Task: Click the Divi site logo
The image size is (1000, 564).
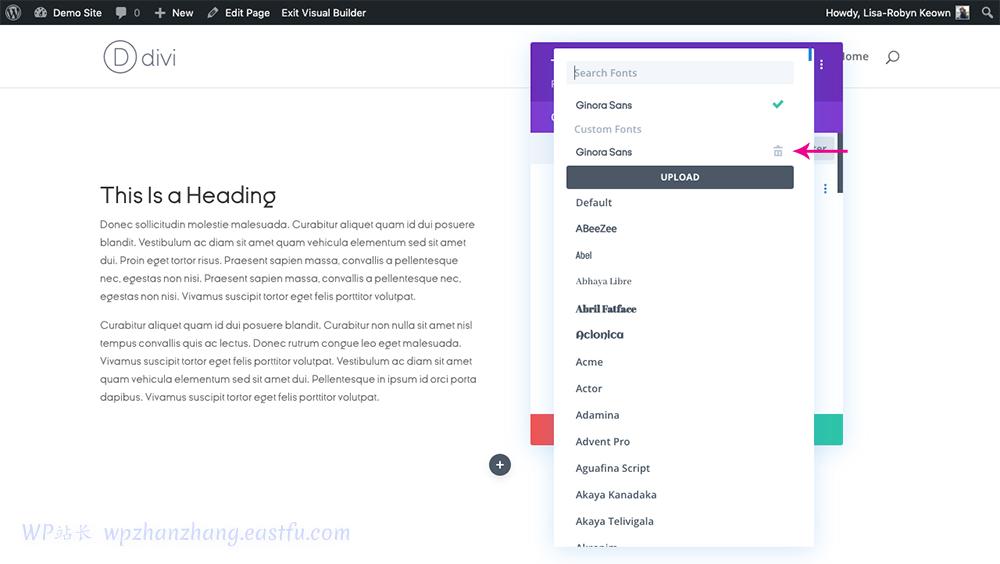Action: [140, 57]
